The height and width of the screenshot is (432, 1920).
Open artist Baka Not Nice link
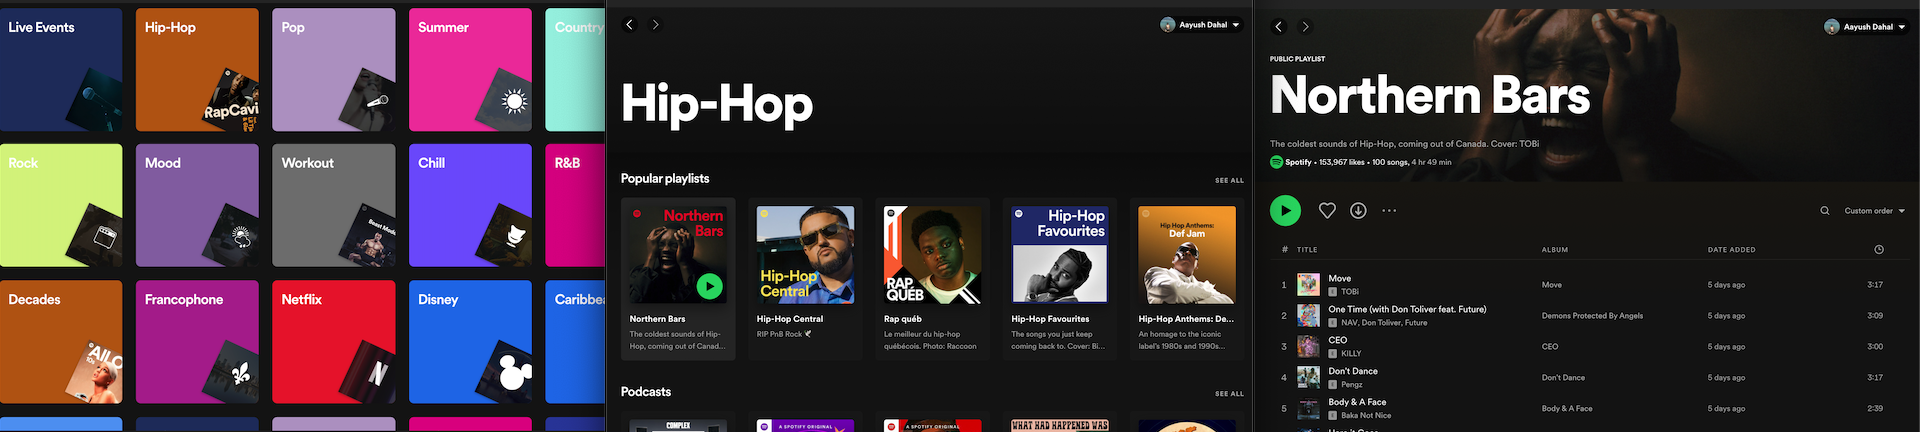point(1366,416)
